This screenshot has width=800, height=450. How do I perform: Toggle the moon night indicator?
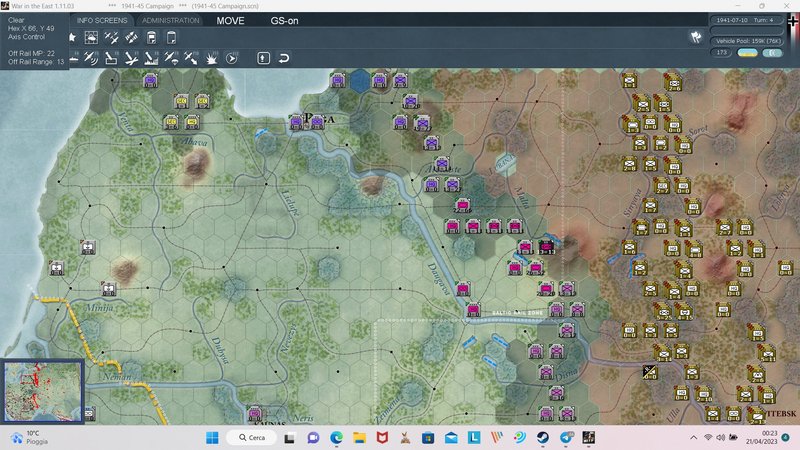point(772,53)
